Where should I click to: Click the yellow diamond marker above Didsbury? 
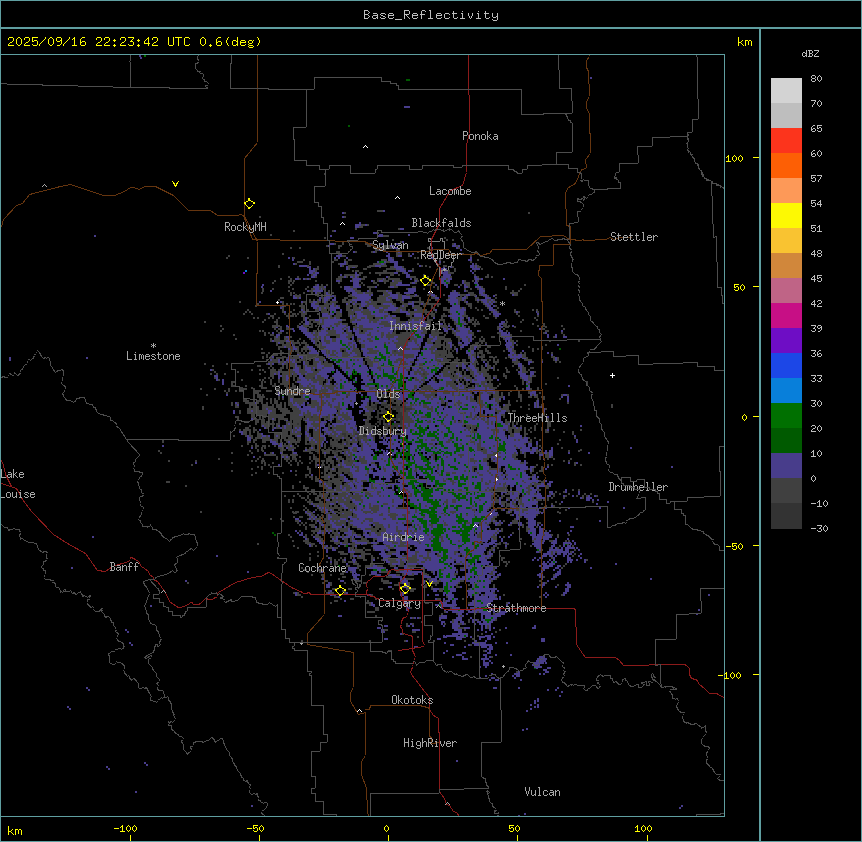click(x=389, y=416)
